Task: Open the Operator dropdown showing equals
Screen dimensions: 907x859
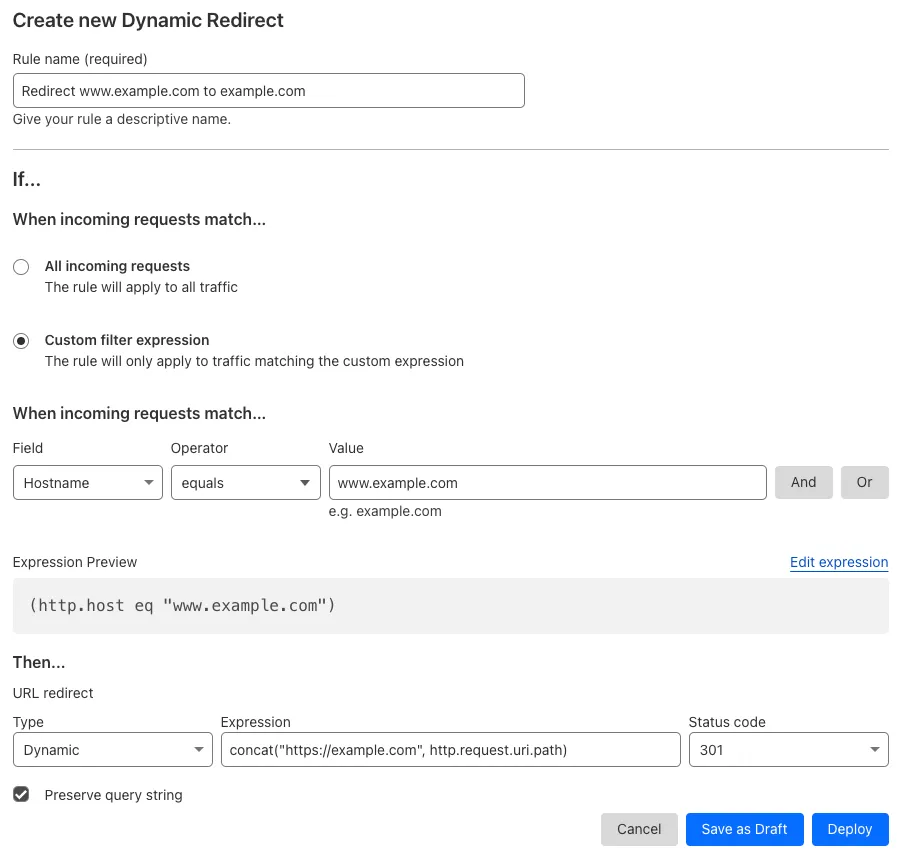Action: point(245,482)
